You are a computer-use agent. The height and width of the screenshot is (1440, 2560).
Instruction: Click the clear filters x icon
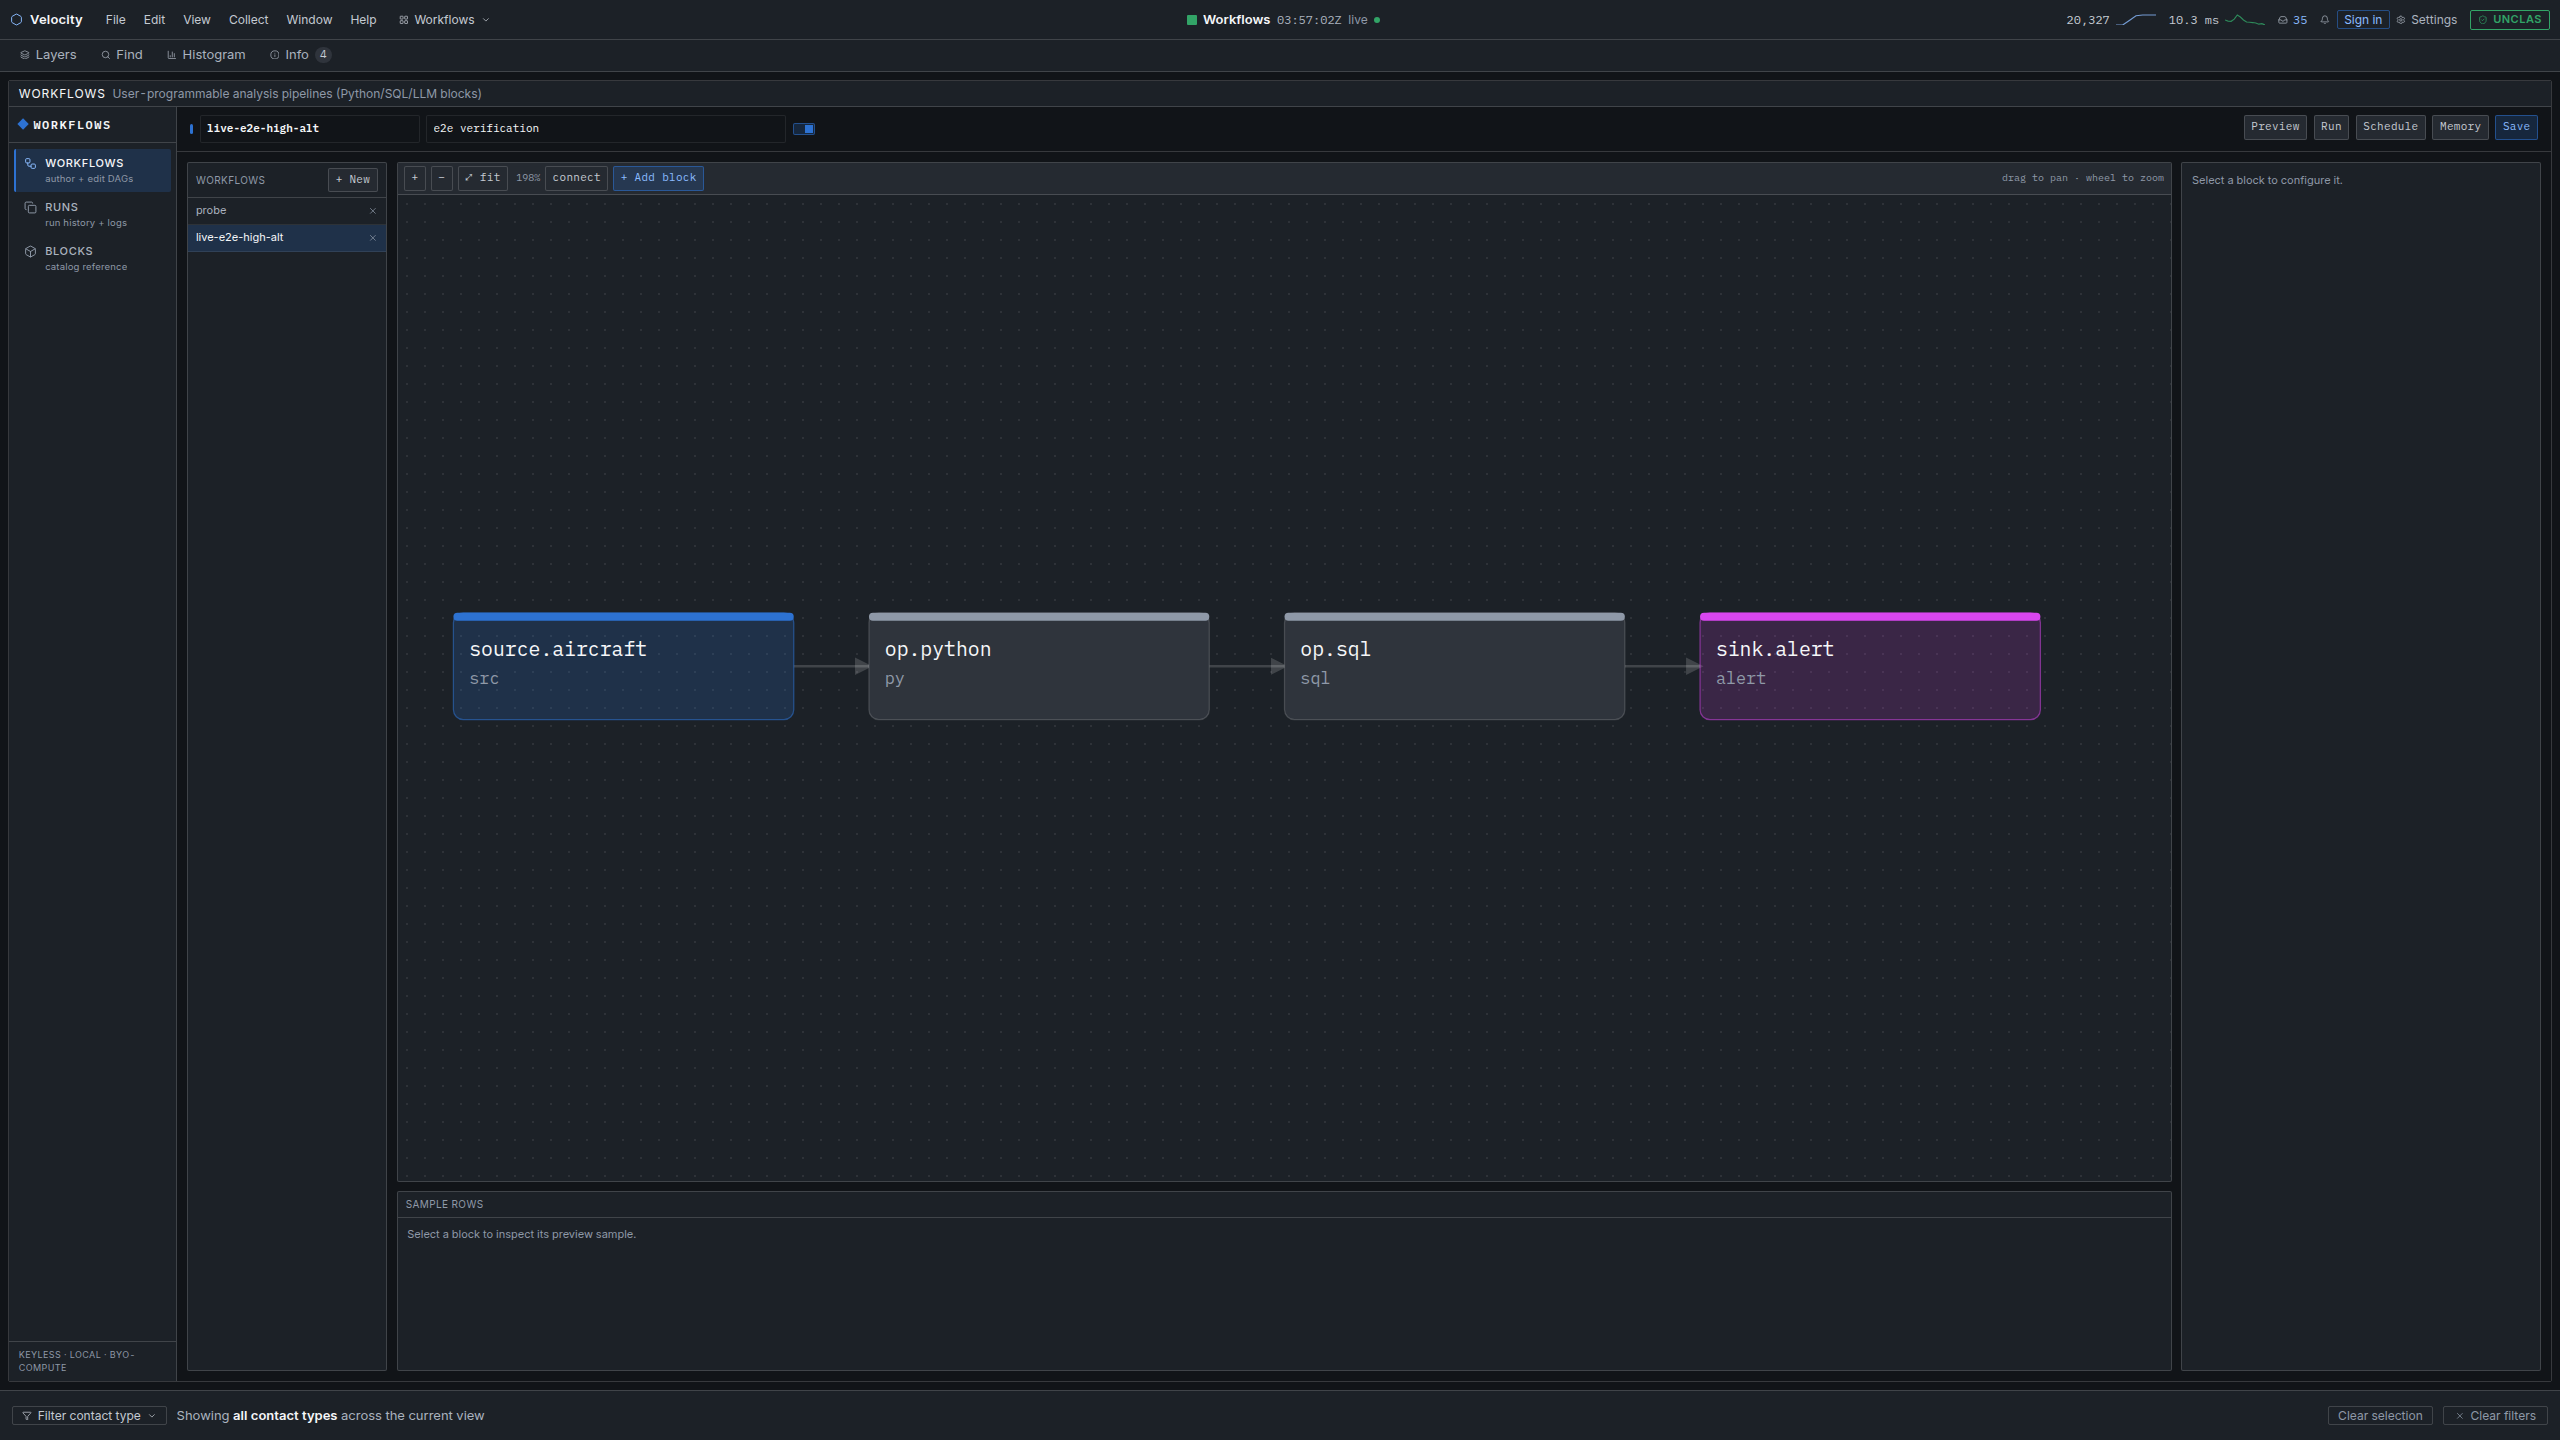click(x=2459, y=1416)
